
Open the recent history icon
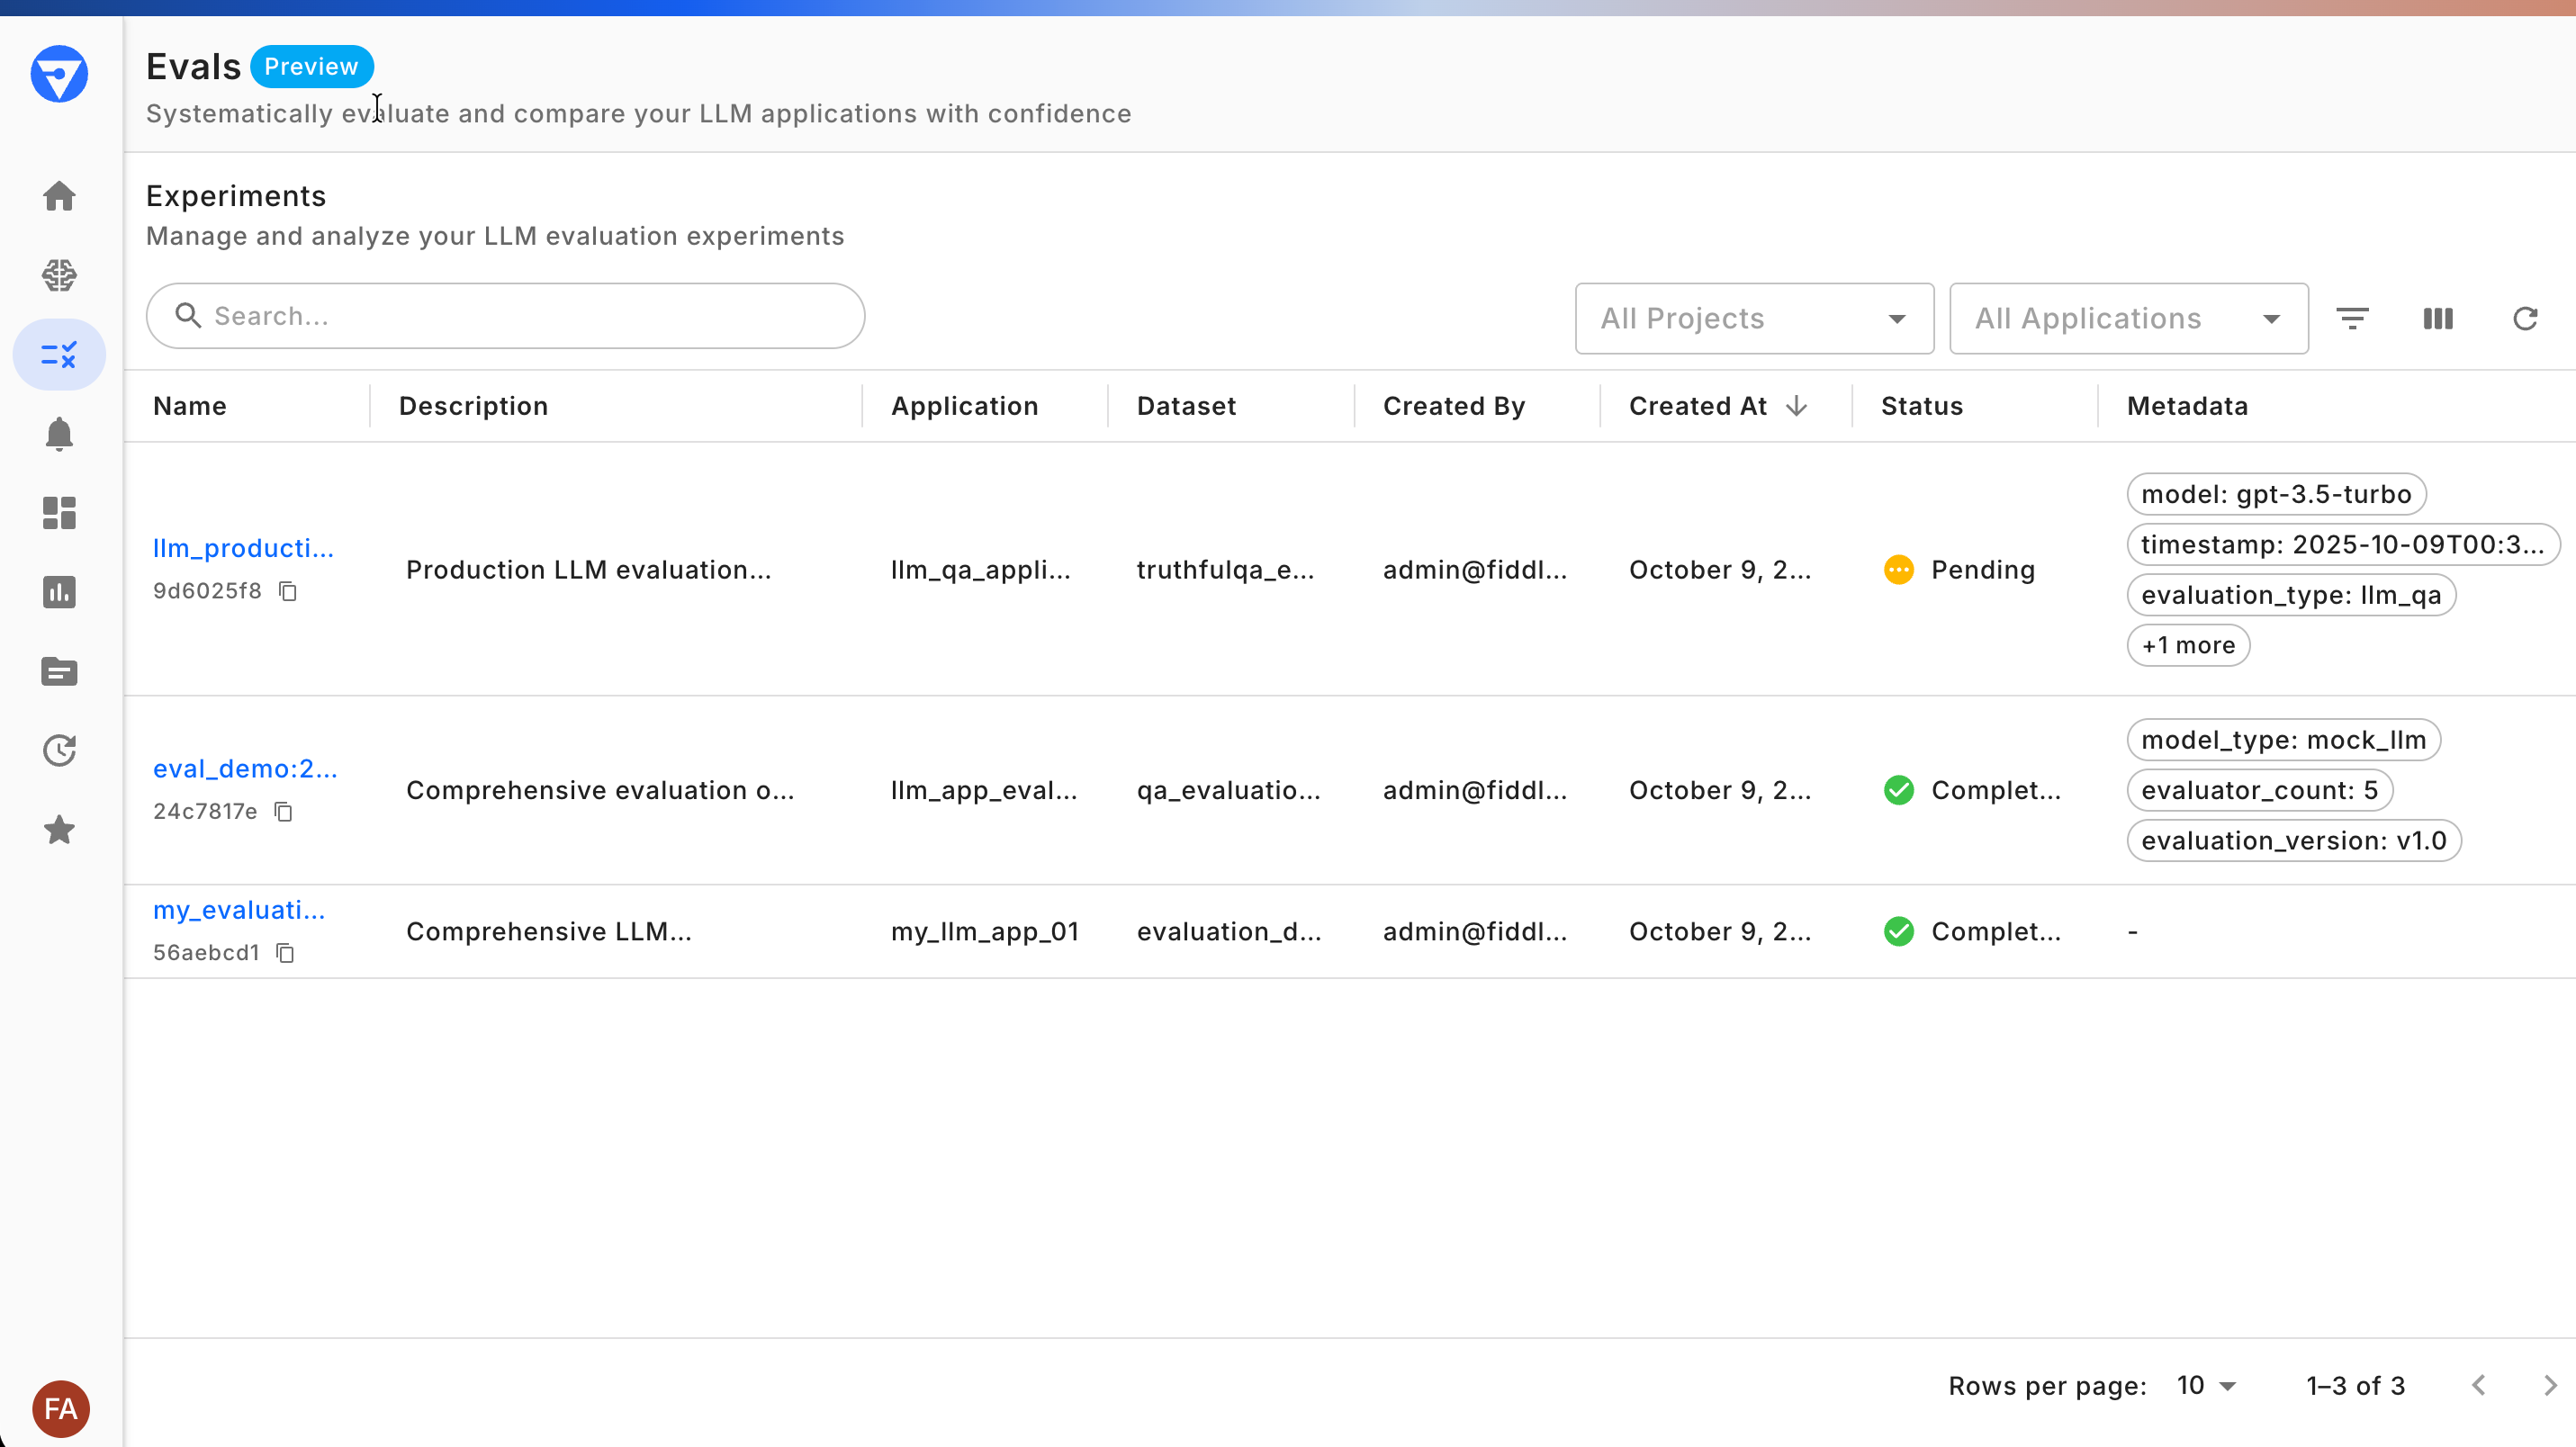tap(59, 750)
